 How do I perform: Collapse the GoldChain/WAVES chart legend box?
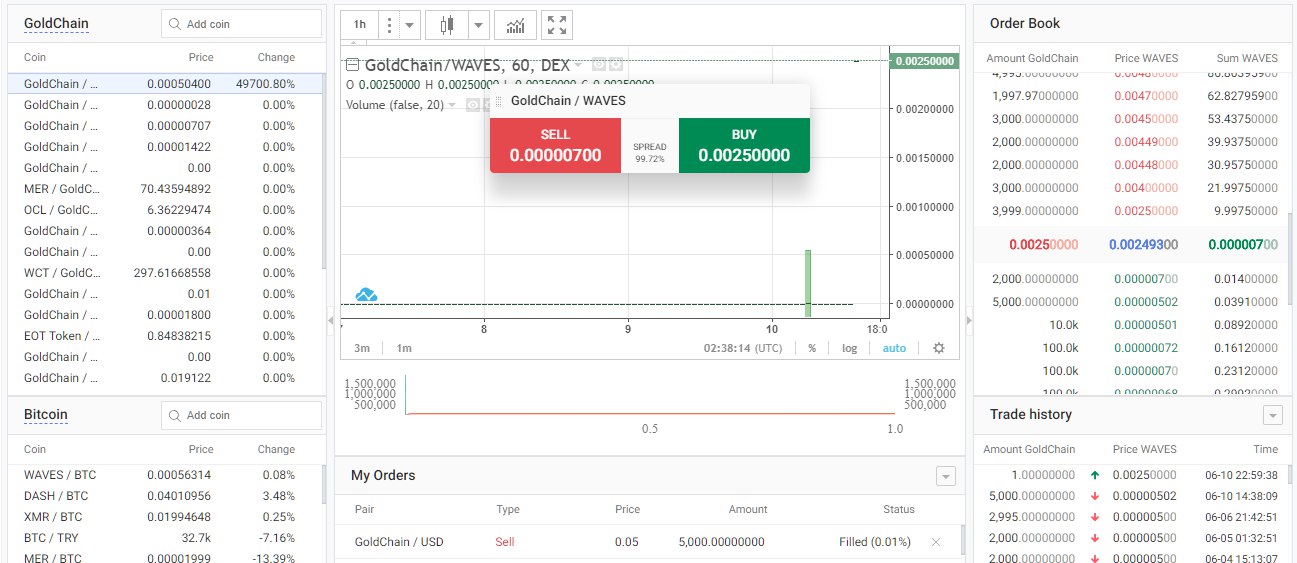352,66
